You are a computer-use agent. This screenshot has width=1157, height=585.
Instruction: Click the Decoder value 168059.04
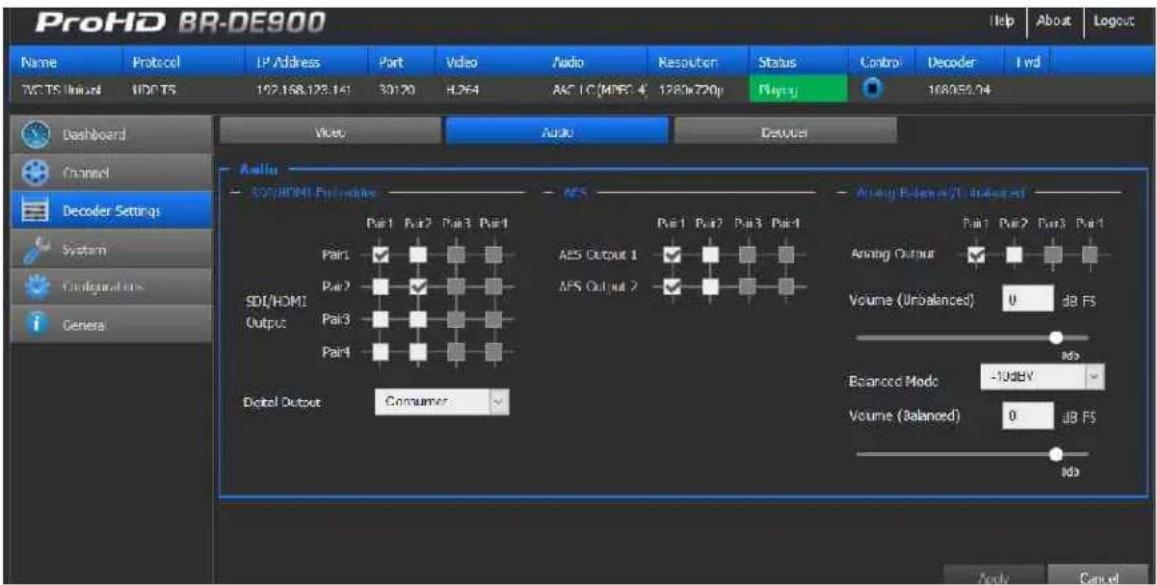click(959, 90)
